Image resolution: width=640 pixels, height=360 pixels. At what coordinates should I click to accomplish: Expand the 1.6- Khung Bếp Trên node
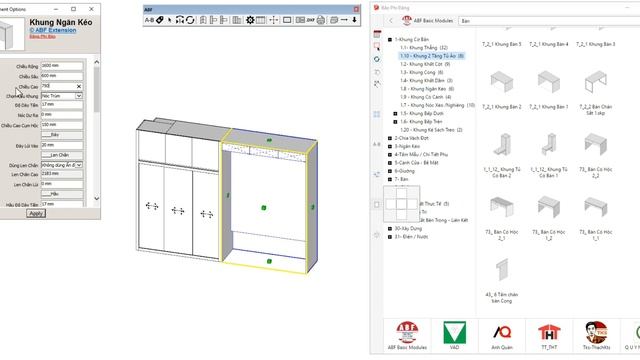(395, 122)
